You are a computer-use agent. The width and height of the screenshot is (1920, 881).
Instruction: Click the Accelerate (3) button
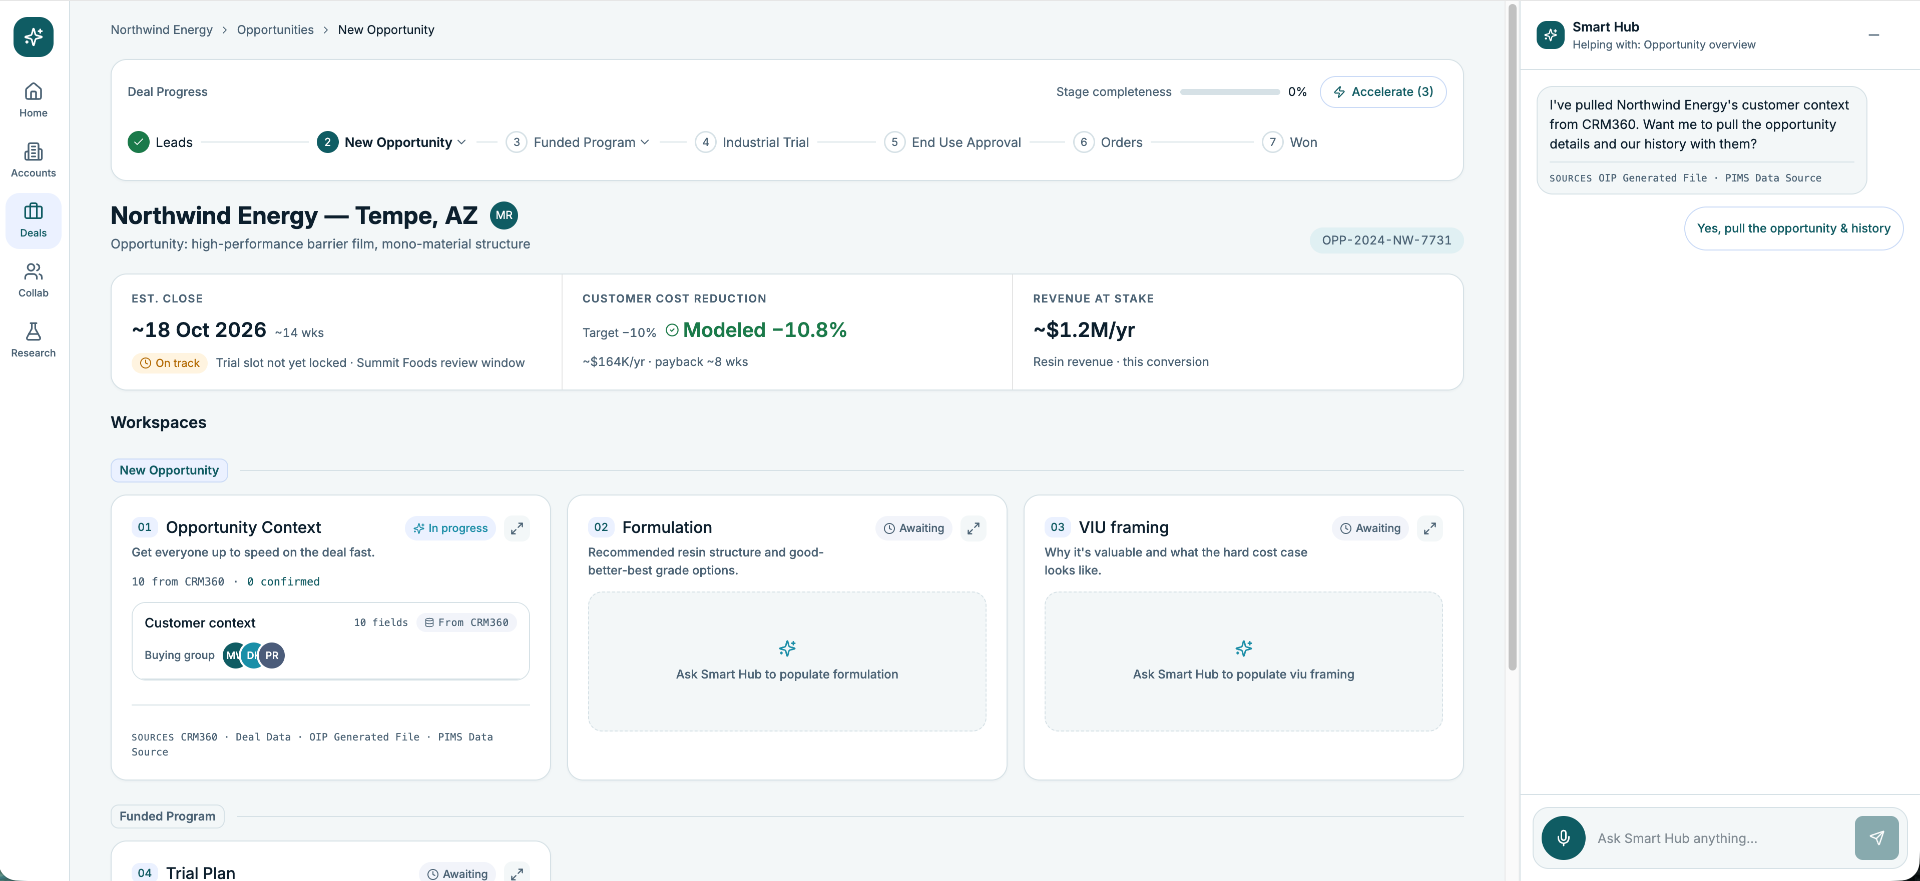point(1383,91)
